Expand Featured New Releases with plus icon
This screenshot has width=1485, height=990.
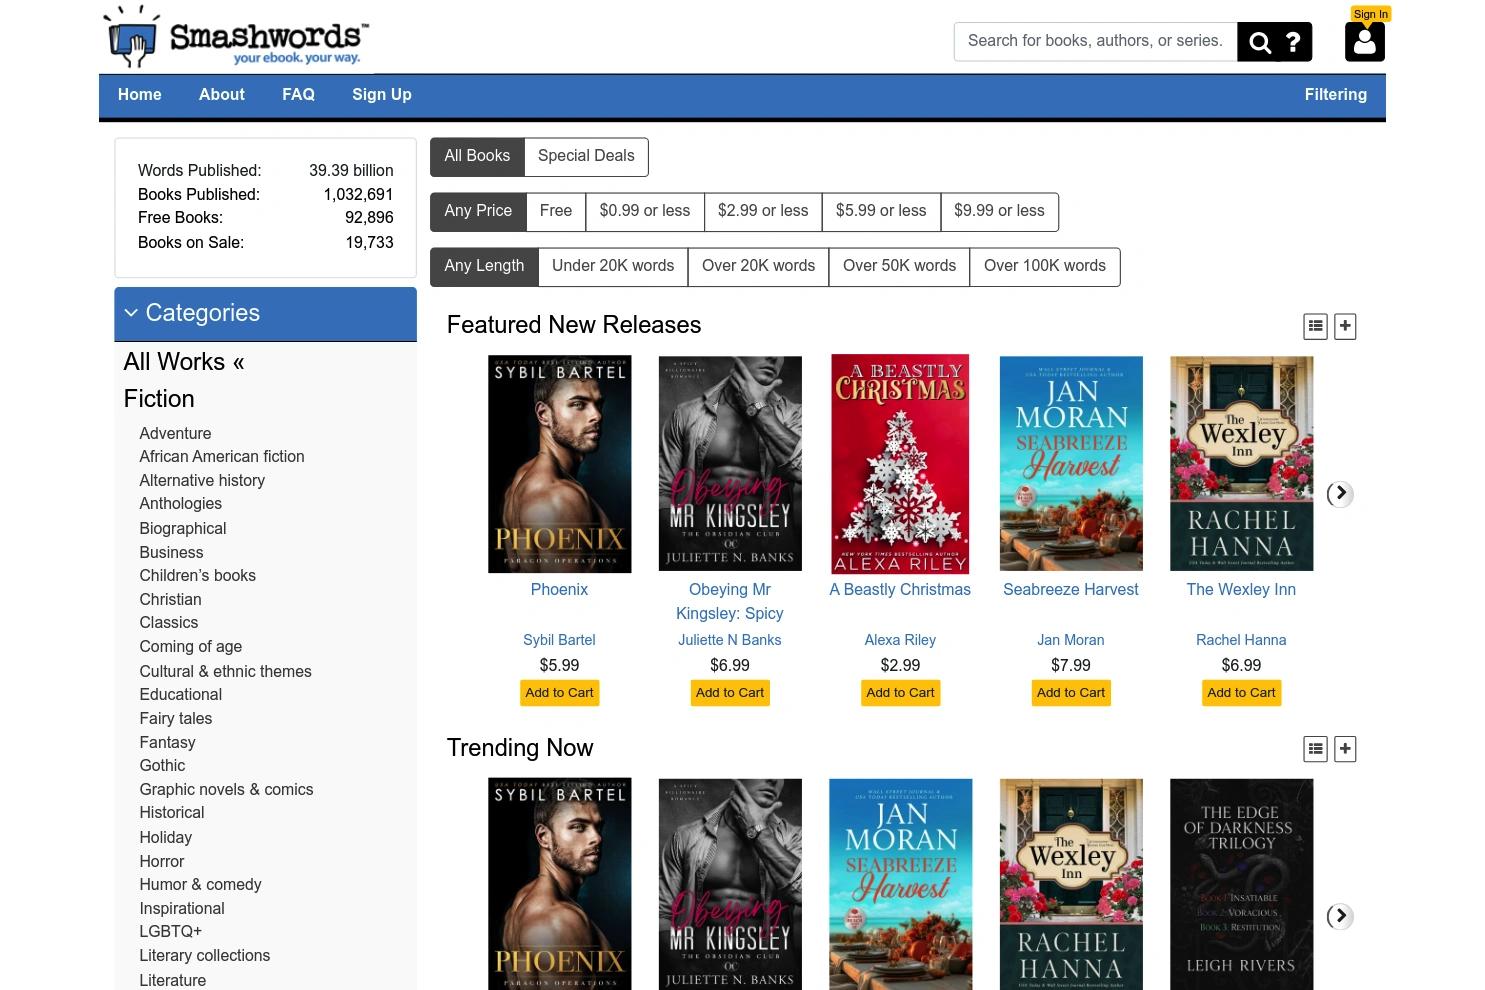(1346, 326)
